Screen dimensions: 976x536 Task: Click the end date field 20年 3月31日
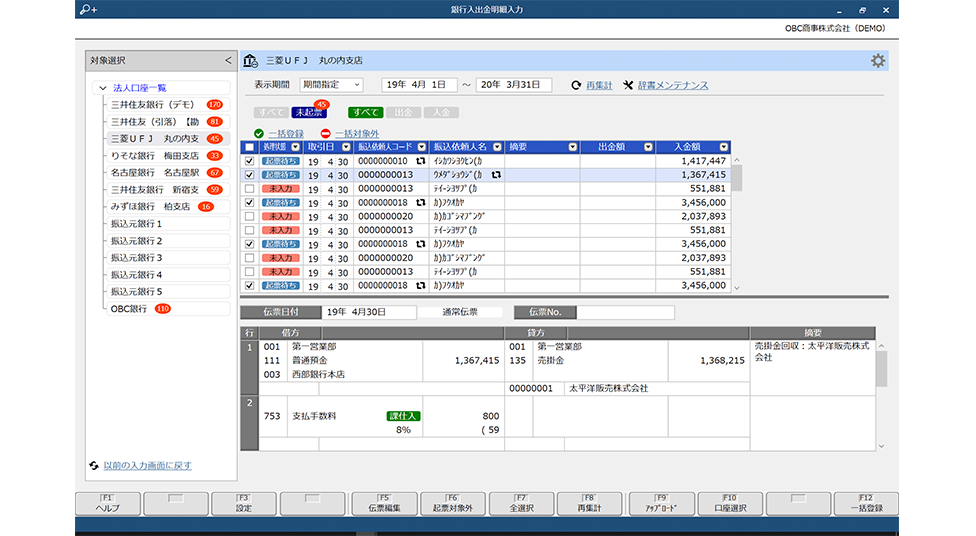(x=514, y=85)
